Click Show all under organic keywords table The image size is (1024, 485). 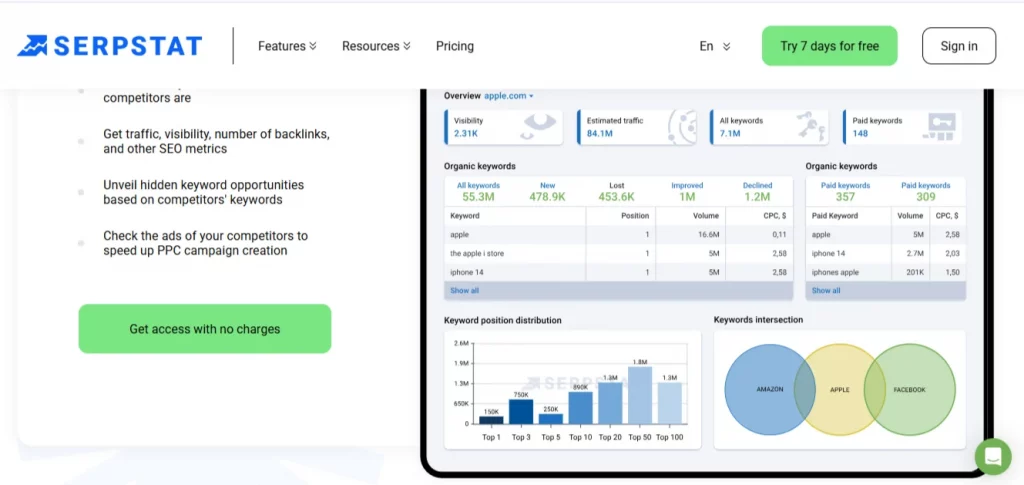(464, 291)
